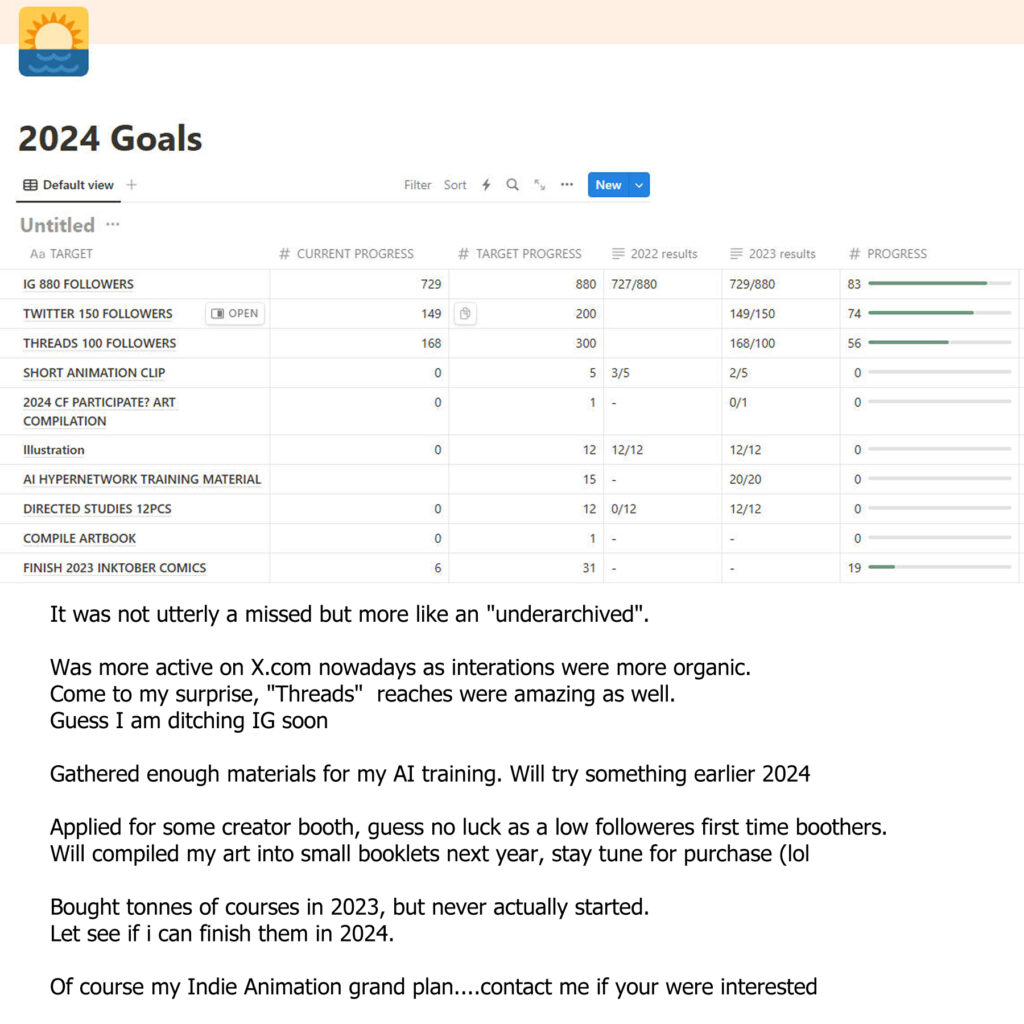Add a new view with plus icon
This screenshot has width=1024, height=1024.
click(x=131, y=185)
